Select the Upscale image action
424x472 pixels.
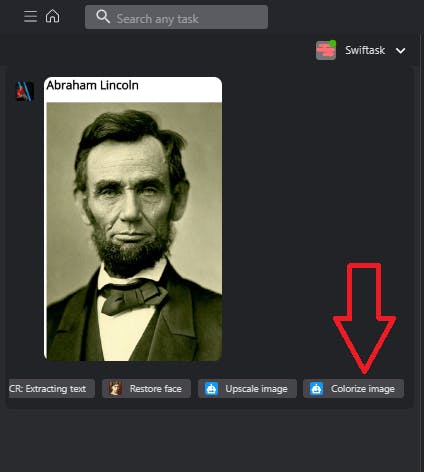coord(247,389)
